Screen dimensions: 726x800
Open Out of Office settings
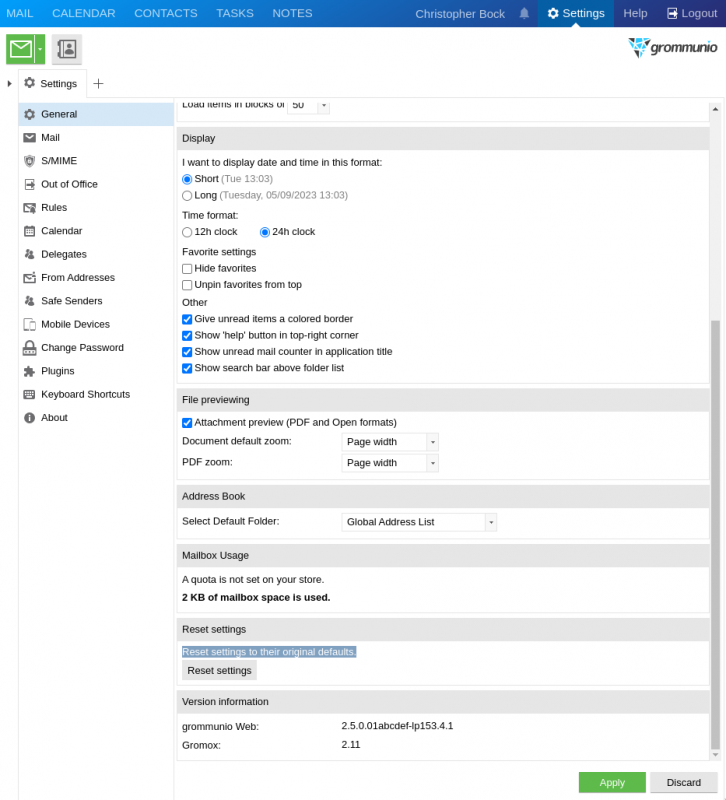pos(69,184)
